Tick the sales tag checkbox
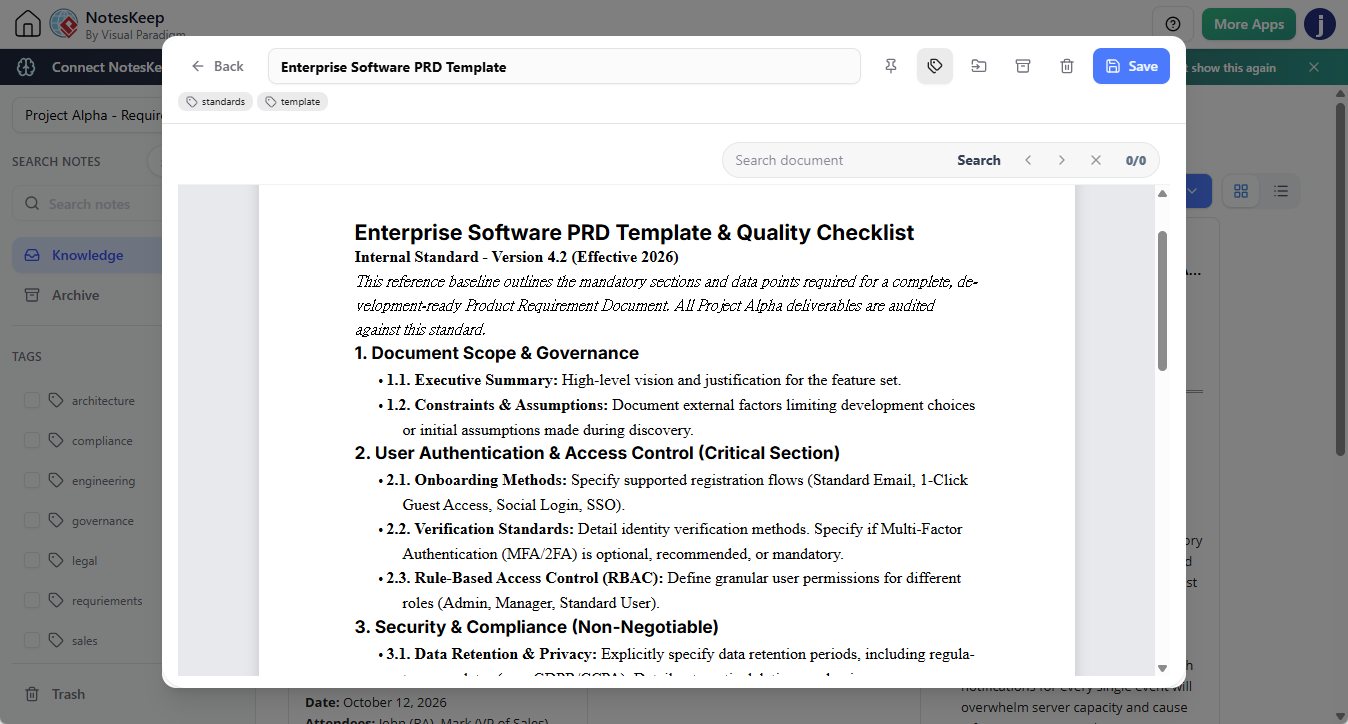This screenshot has height=724, width=1348. [x=32, y=641]
